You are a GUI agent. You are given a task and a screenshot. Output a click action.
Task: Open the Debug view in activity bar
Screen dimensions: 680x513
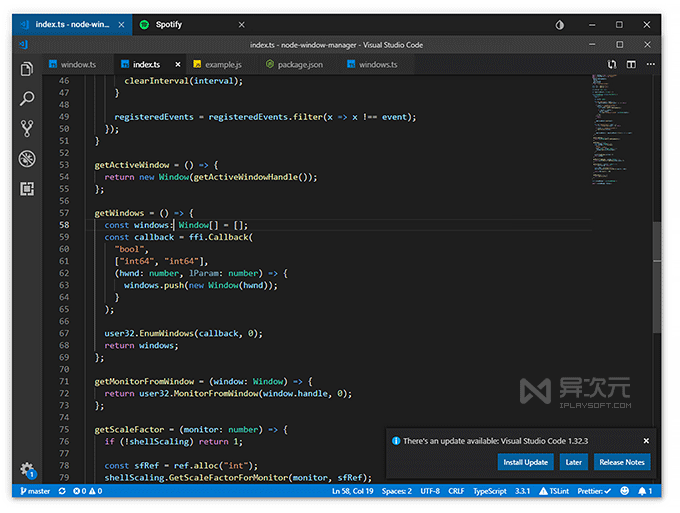click(x=27, y=159)
